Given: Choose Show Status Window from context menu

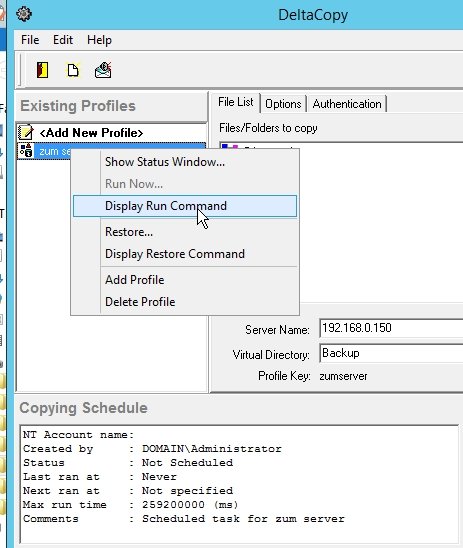Looking at the screenshot, I should pyautogui.click(x=185, y=162).
